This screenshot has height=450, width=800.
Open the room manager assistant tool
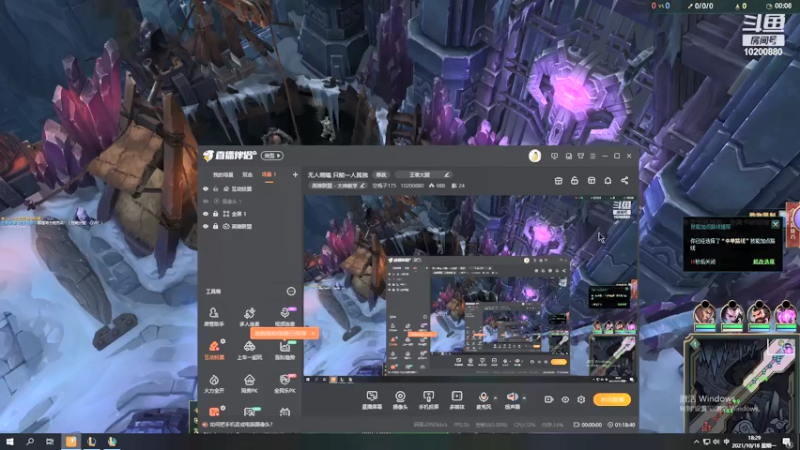[214, 316]
